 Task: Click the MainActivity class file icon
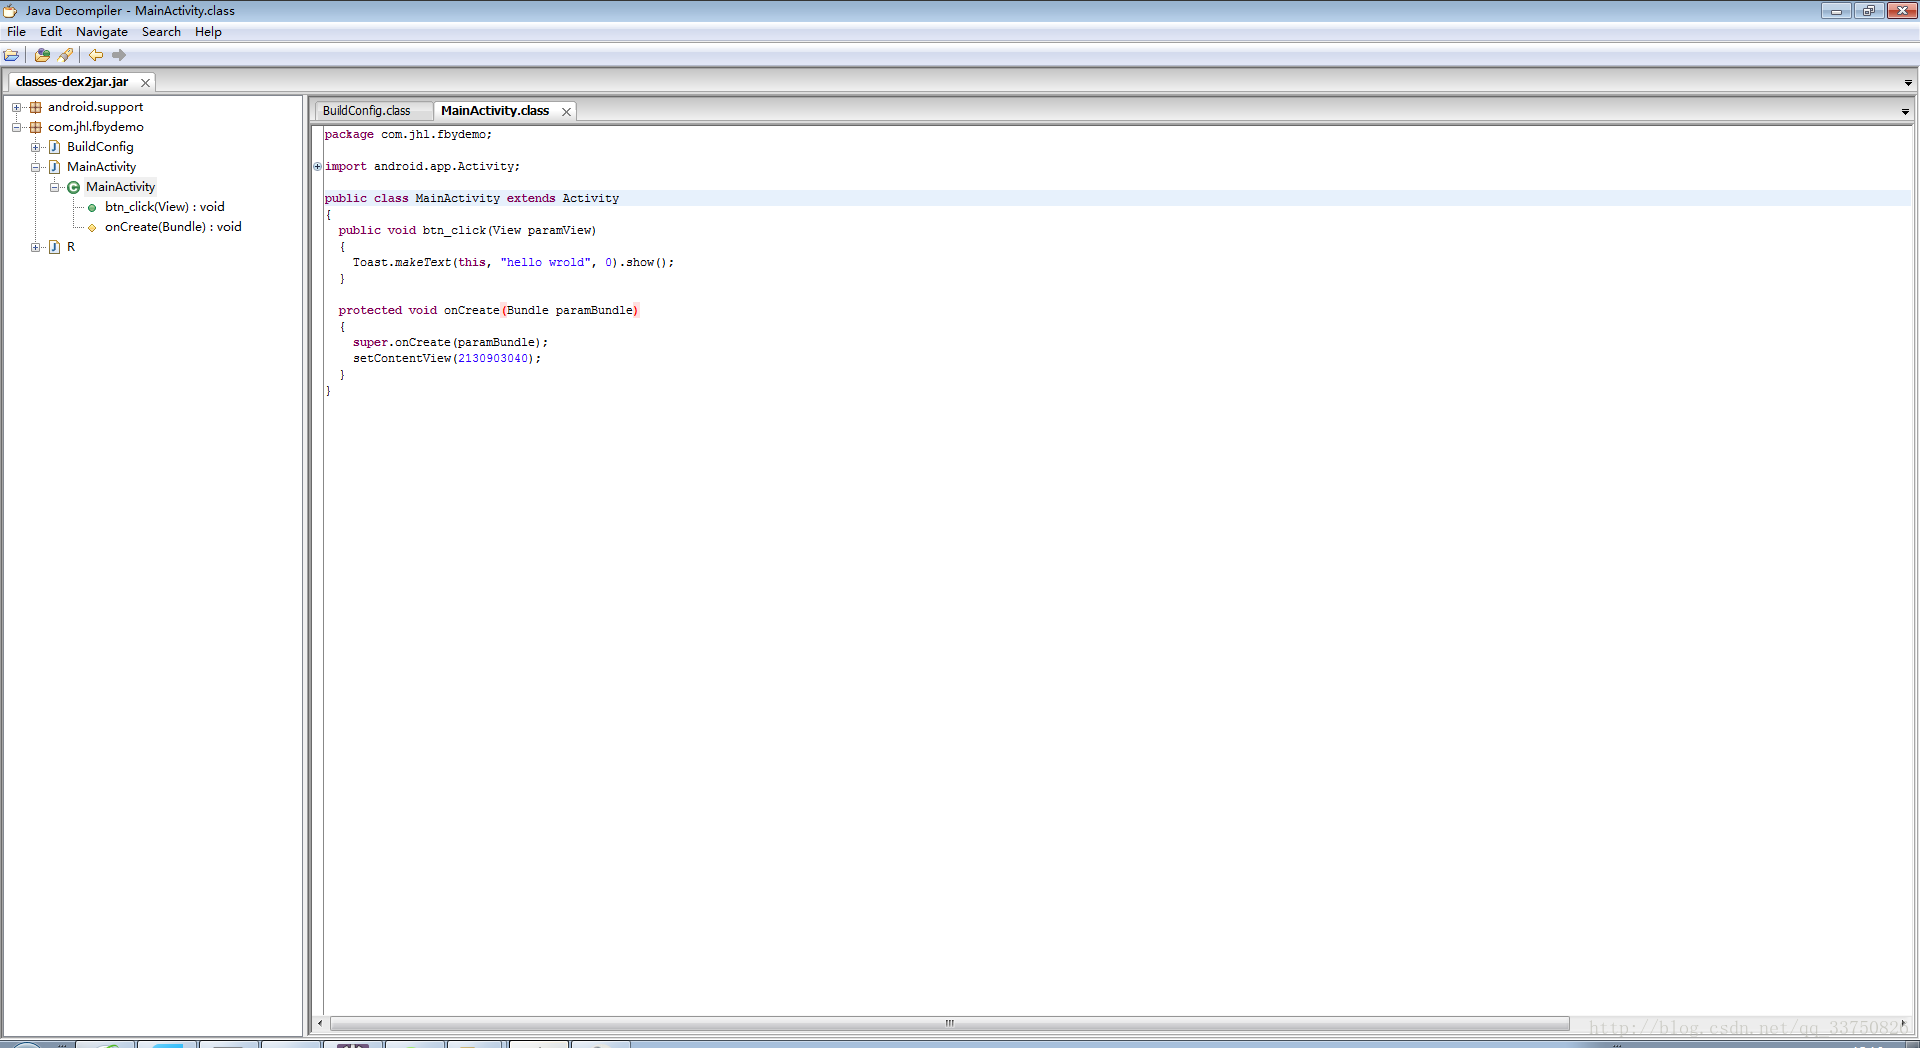tap(55, 167)
